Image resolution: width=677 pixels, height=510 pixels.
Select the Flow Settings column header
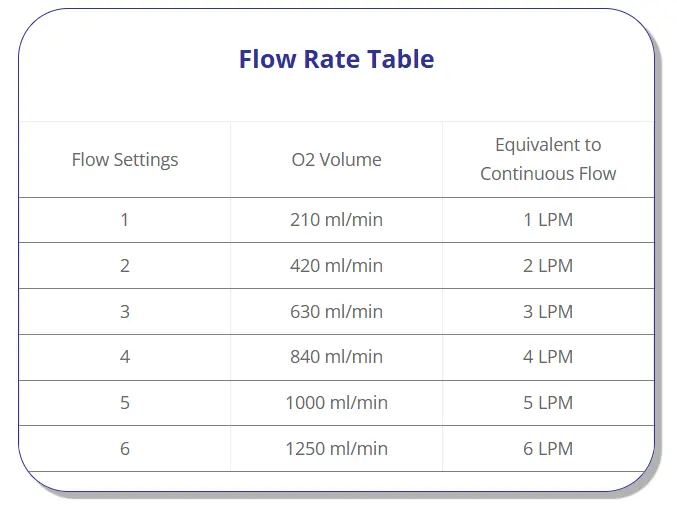(125, 160)
